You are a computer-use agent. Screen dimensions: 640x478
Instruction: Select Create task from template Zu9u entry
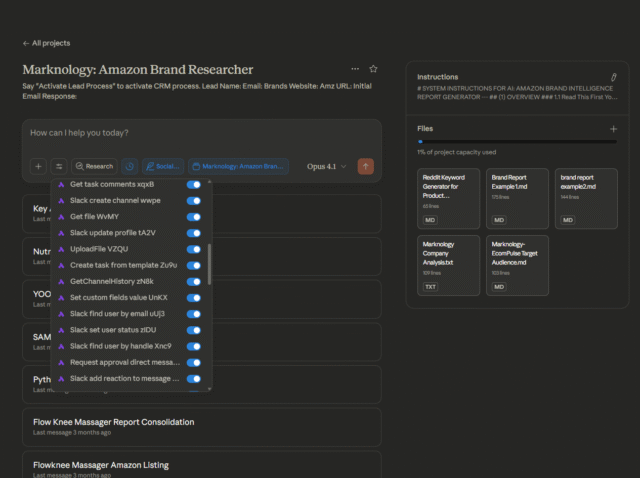pyautogui.click(x=122, y=265)
